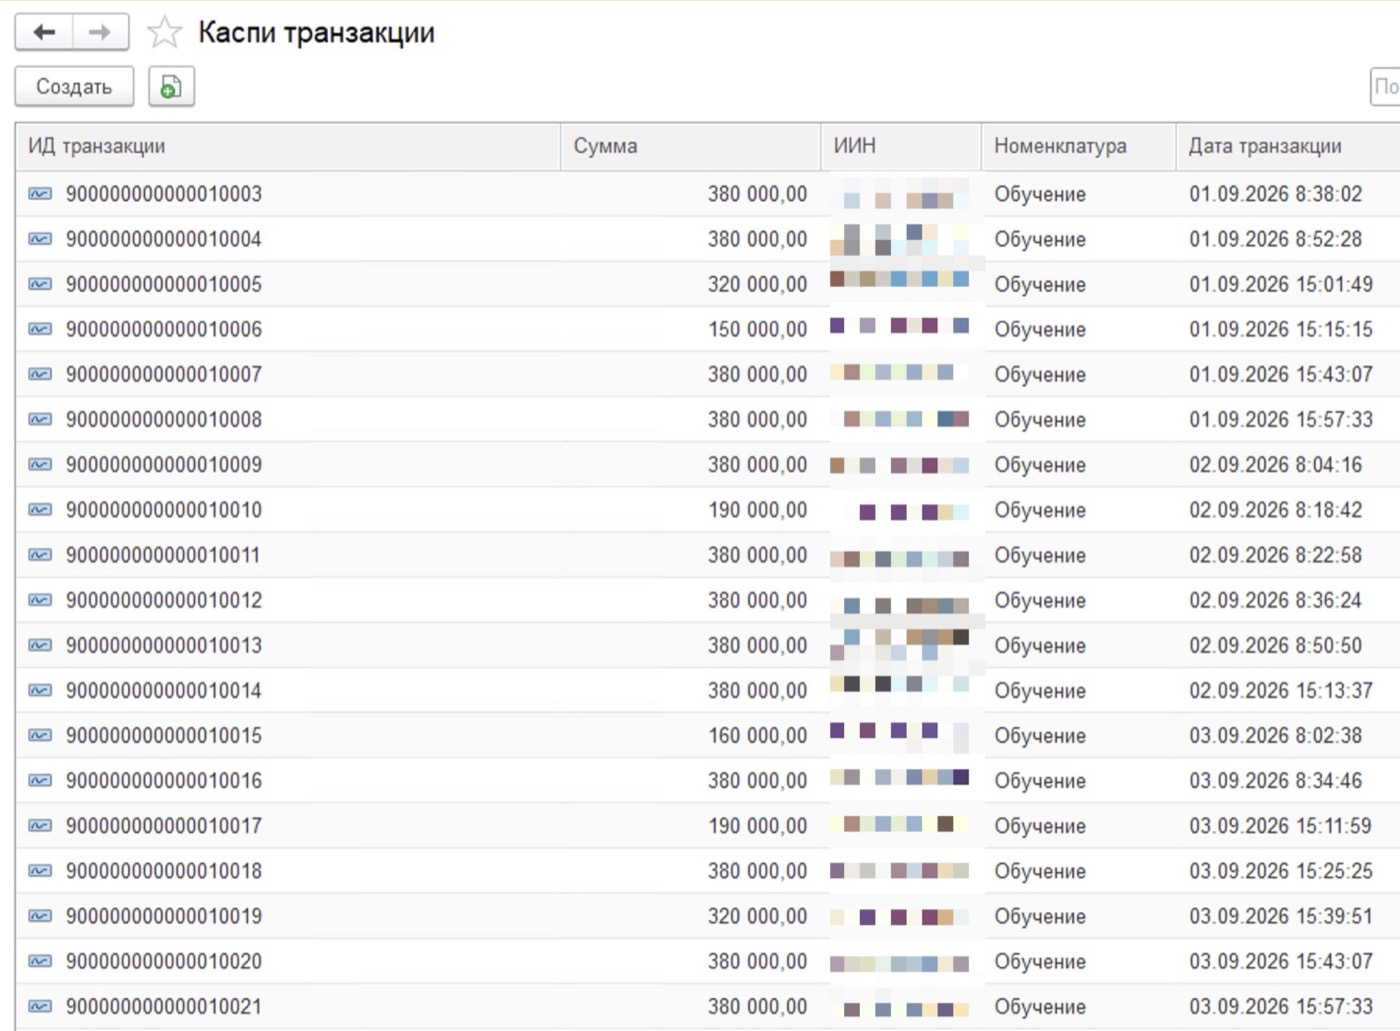Click the date 03.09.2026 8:02:38
The image size is (1400, 1031).
1275,736
